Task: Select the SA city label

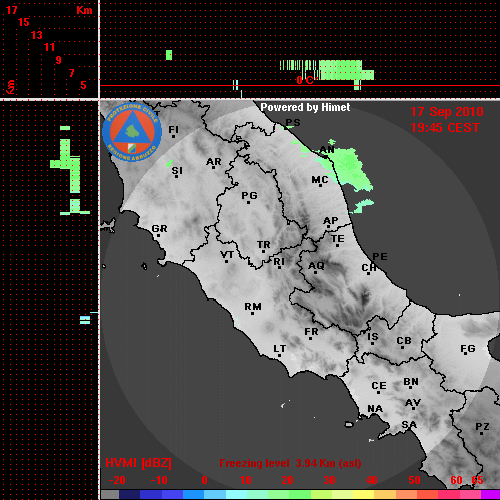Action: (x=409, y=425)
